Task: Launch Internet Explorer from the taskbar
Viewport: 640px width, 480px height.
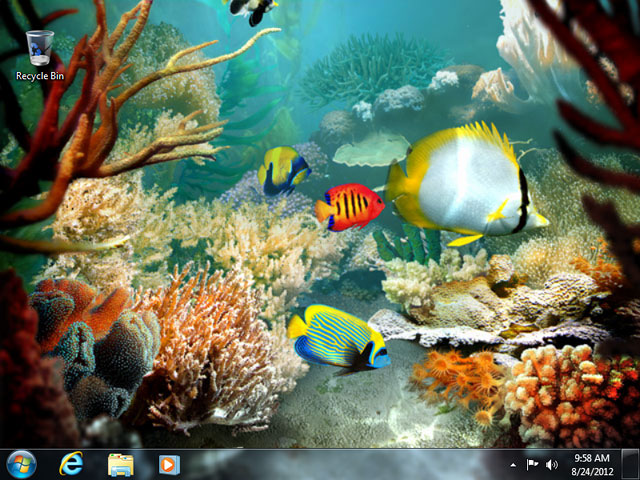Action: [71, 464]
